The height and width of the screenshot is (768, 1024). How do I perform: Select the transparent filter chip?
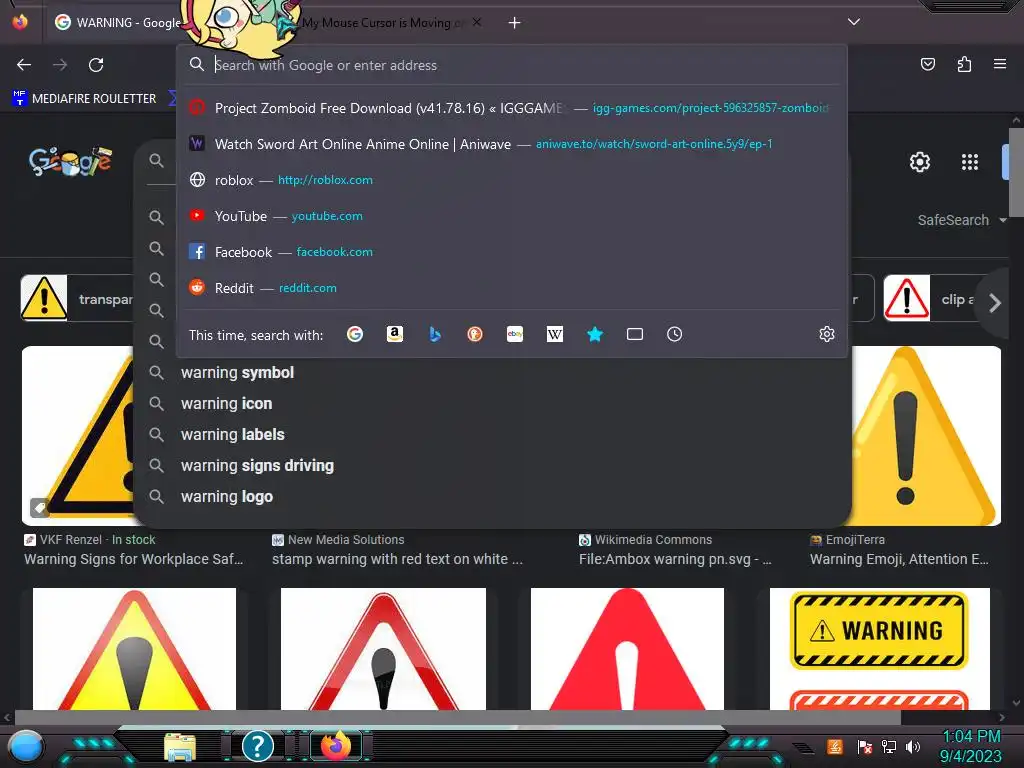point(76,298)
